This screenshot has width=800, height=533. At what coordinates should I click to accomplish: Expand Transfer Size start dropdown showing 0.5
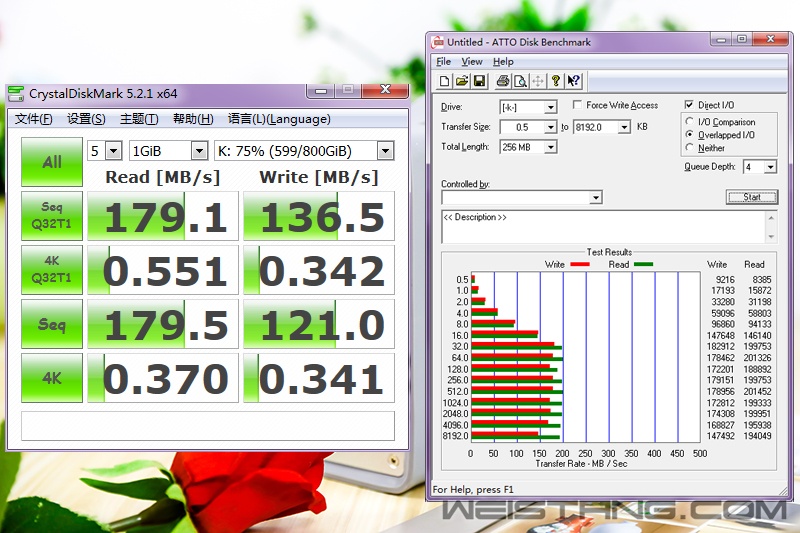click(550, 127)
